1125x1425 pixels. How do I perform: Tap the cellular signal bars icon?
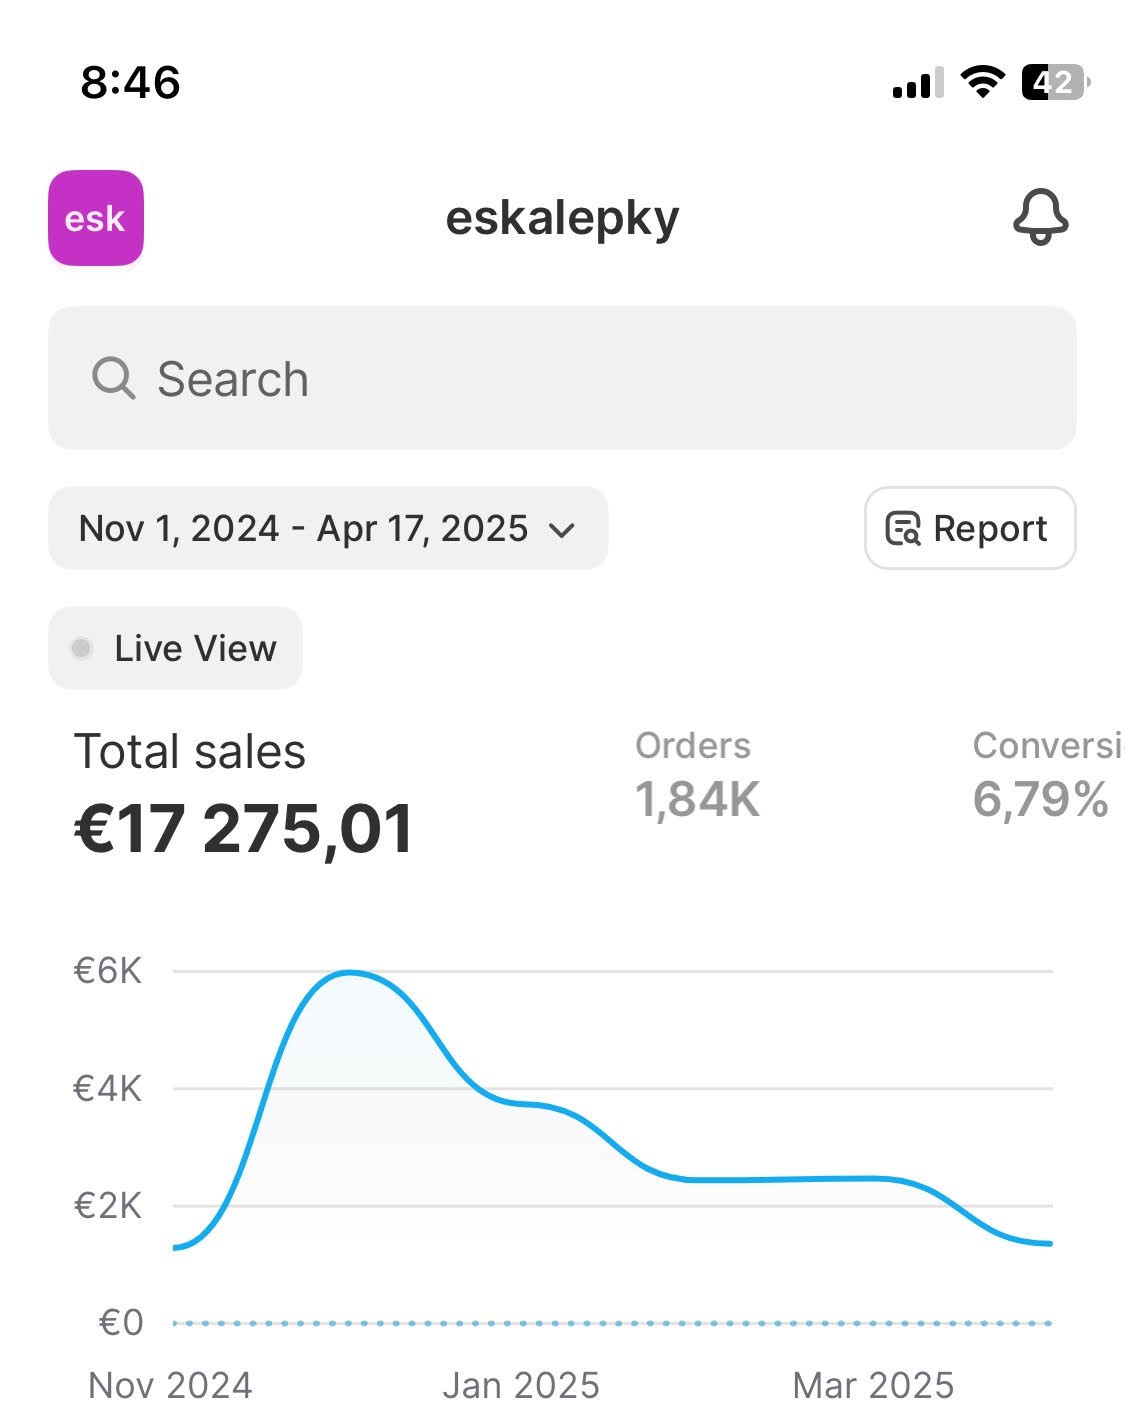tap(918, 84)
